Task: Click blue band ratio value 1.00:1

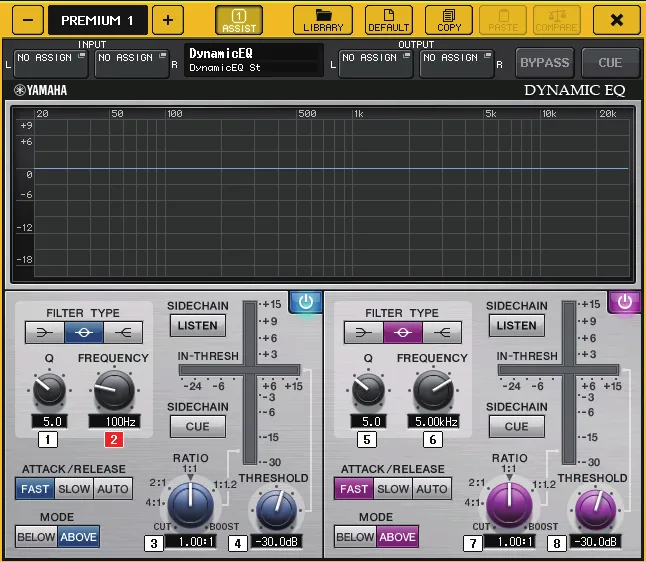Action: (x=191, y=541)
